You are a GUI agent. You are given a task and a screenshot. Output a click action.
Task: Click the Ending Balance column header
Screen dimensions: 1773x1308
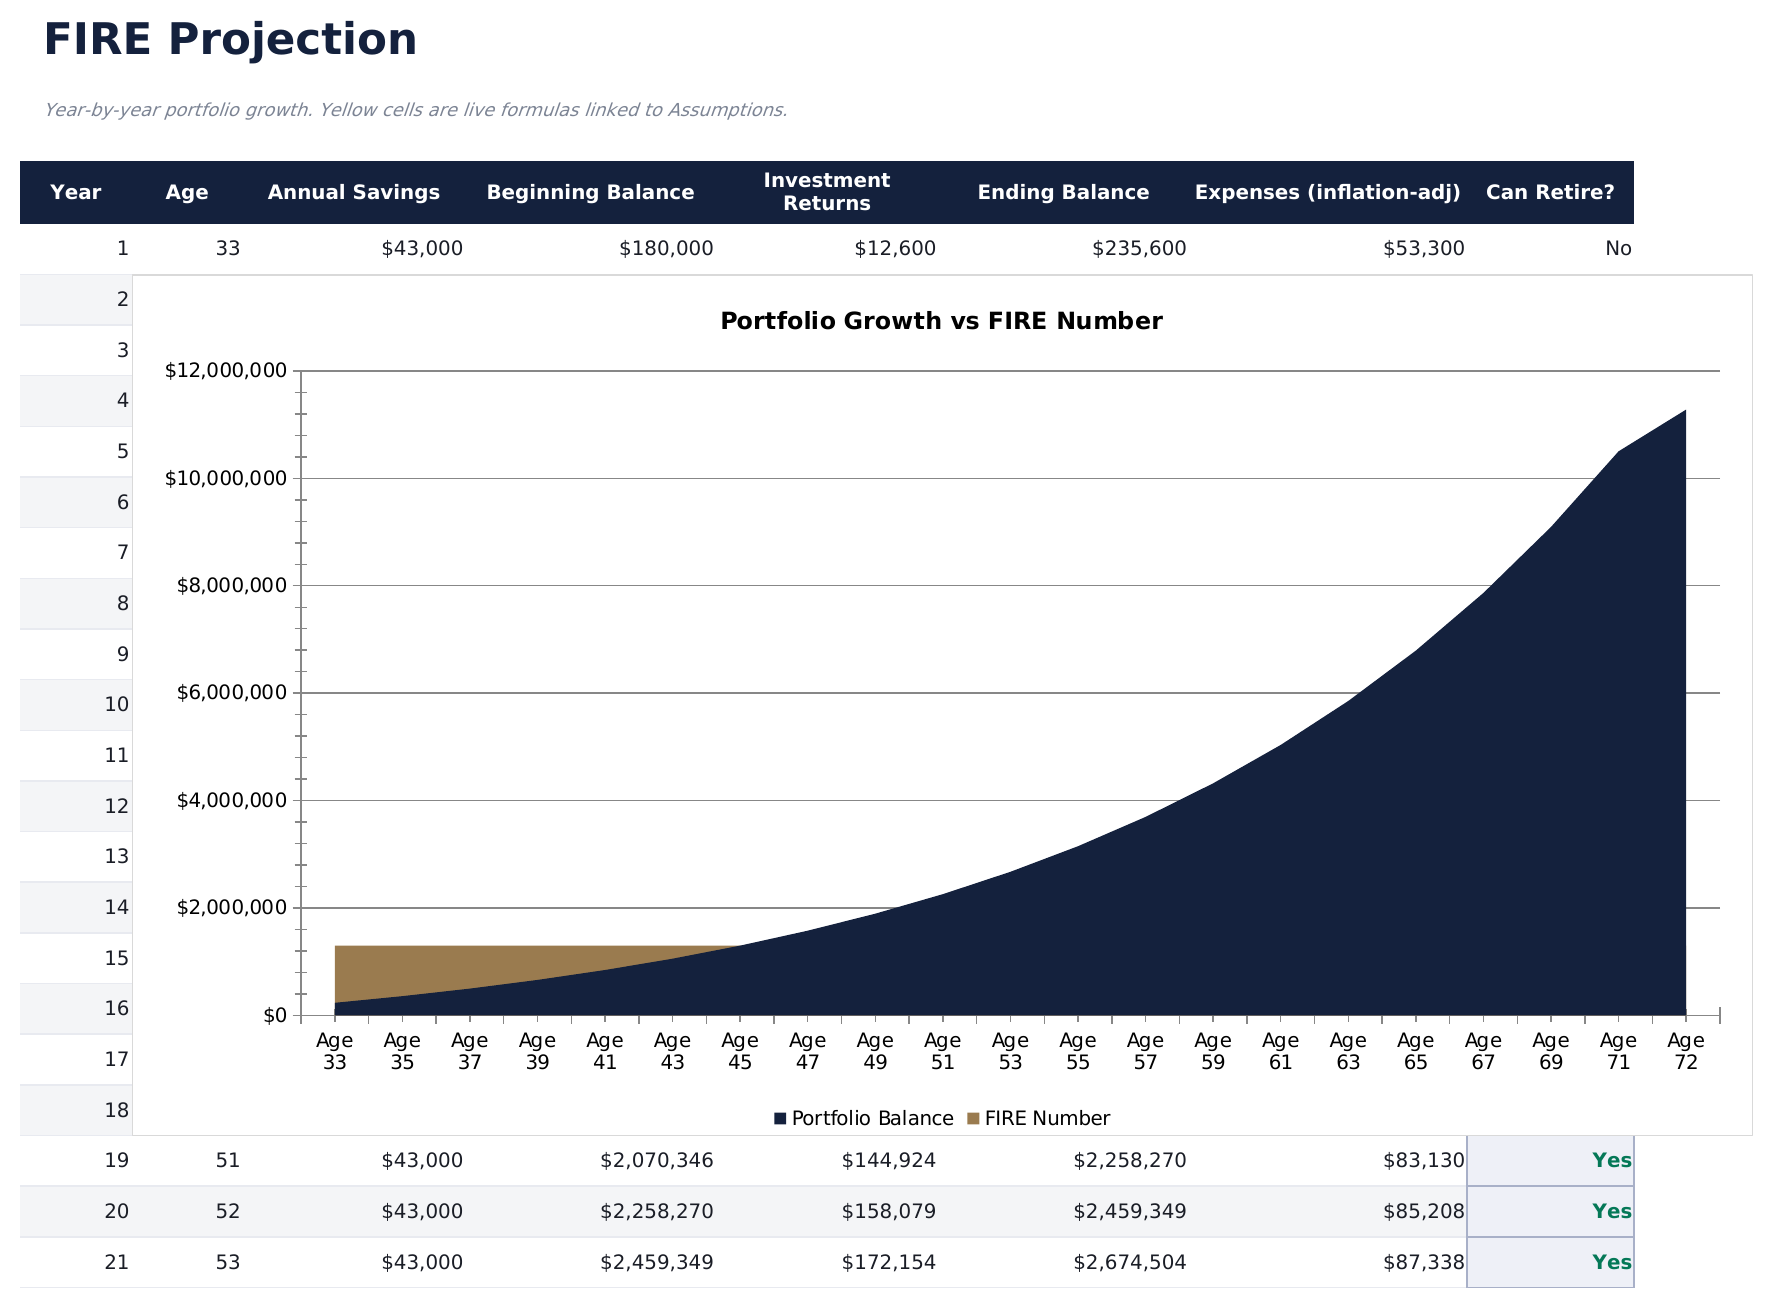(1063, 192)
